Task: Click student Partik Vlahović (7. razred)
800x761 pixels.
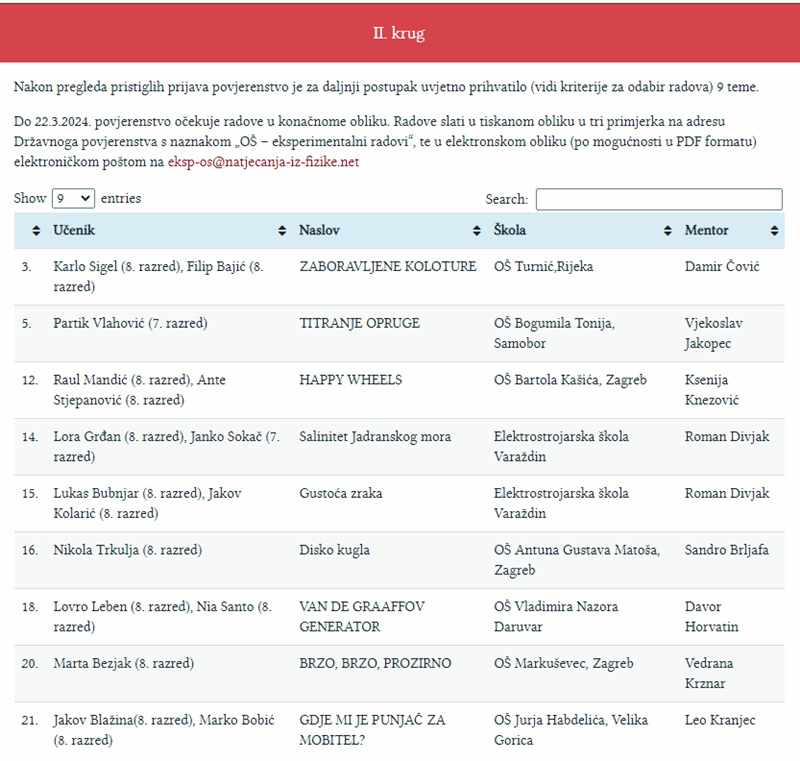Action: pos(130,323)
